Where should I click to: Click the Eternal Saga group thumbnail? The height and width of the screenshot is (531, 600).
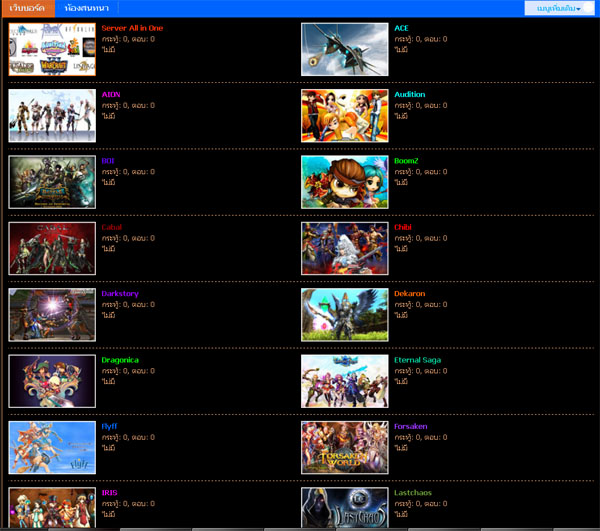(345, 381)
